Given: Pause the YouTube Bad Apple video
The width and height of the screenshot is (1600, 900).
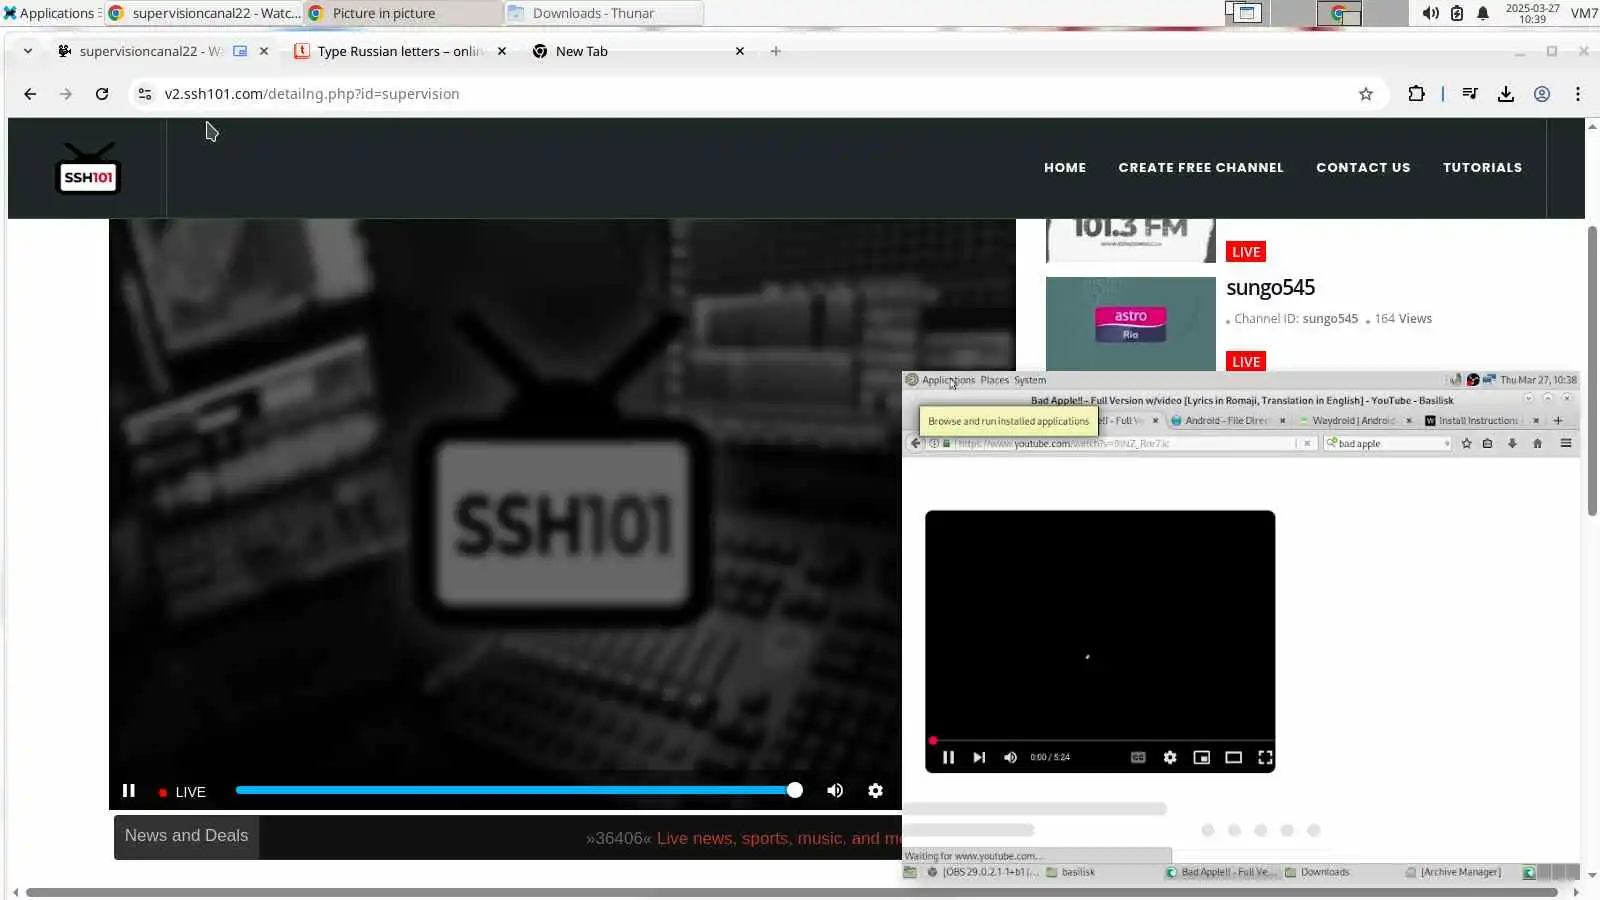Looking at the screenshot, I should (x=948, y=757).
